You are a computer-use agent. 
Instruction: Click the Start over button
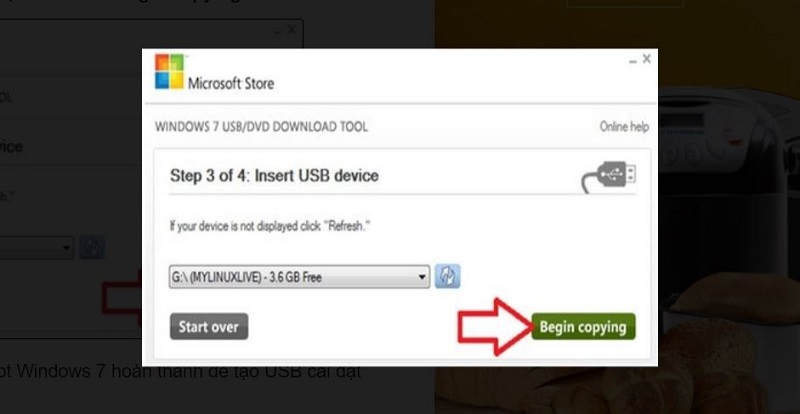point(209,327)
